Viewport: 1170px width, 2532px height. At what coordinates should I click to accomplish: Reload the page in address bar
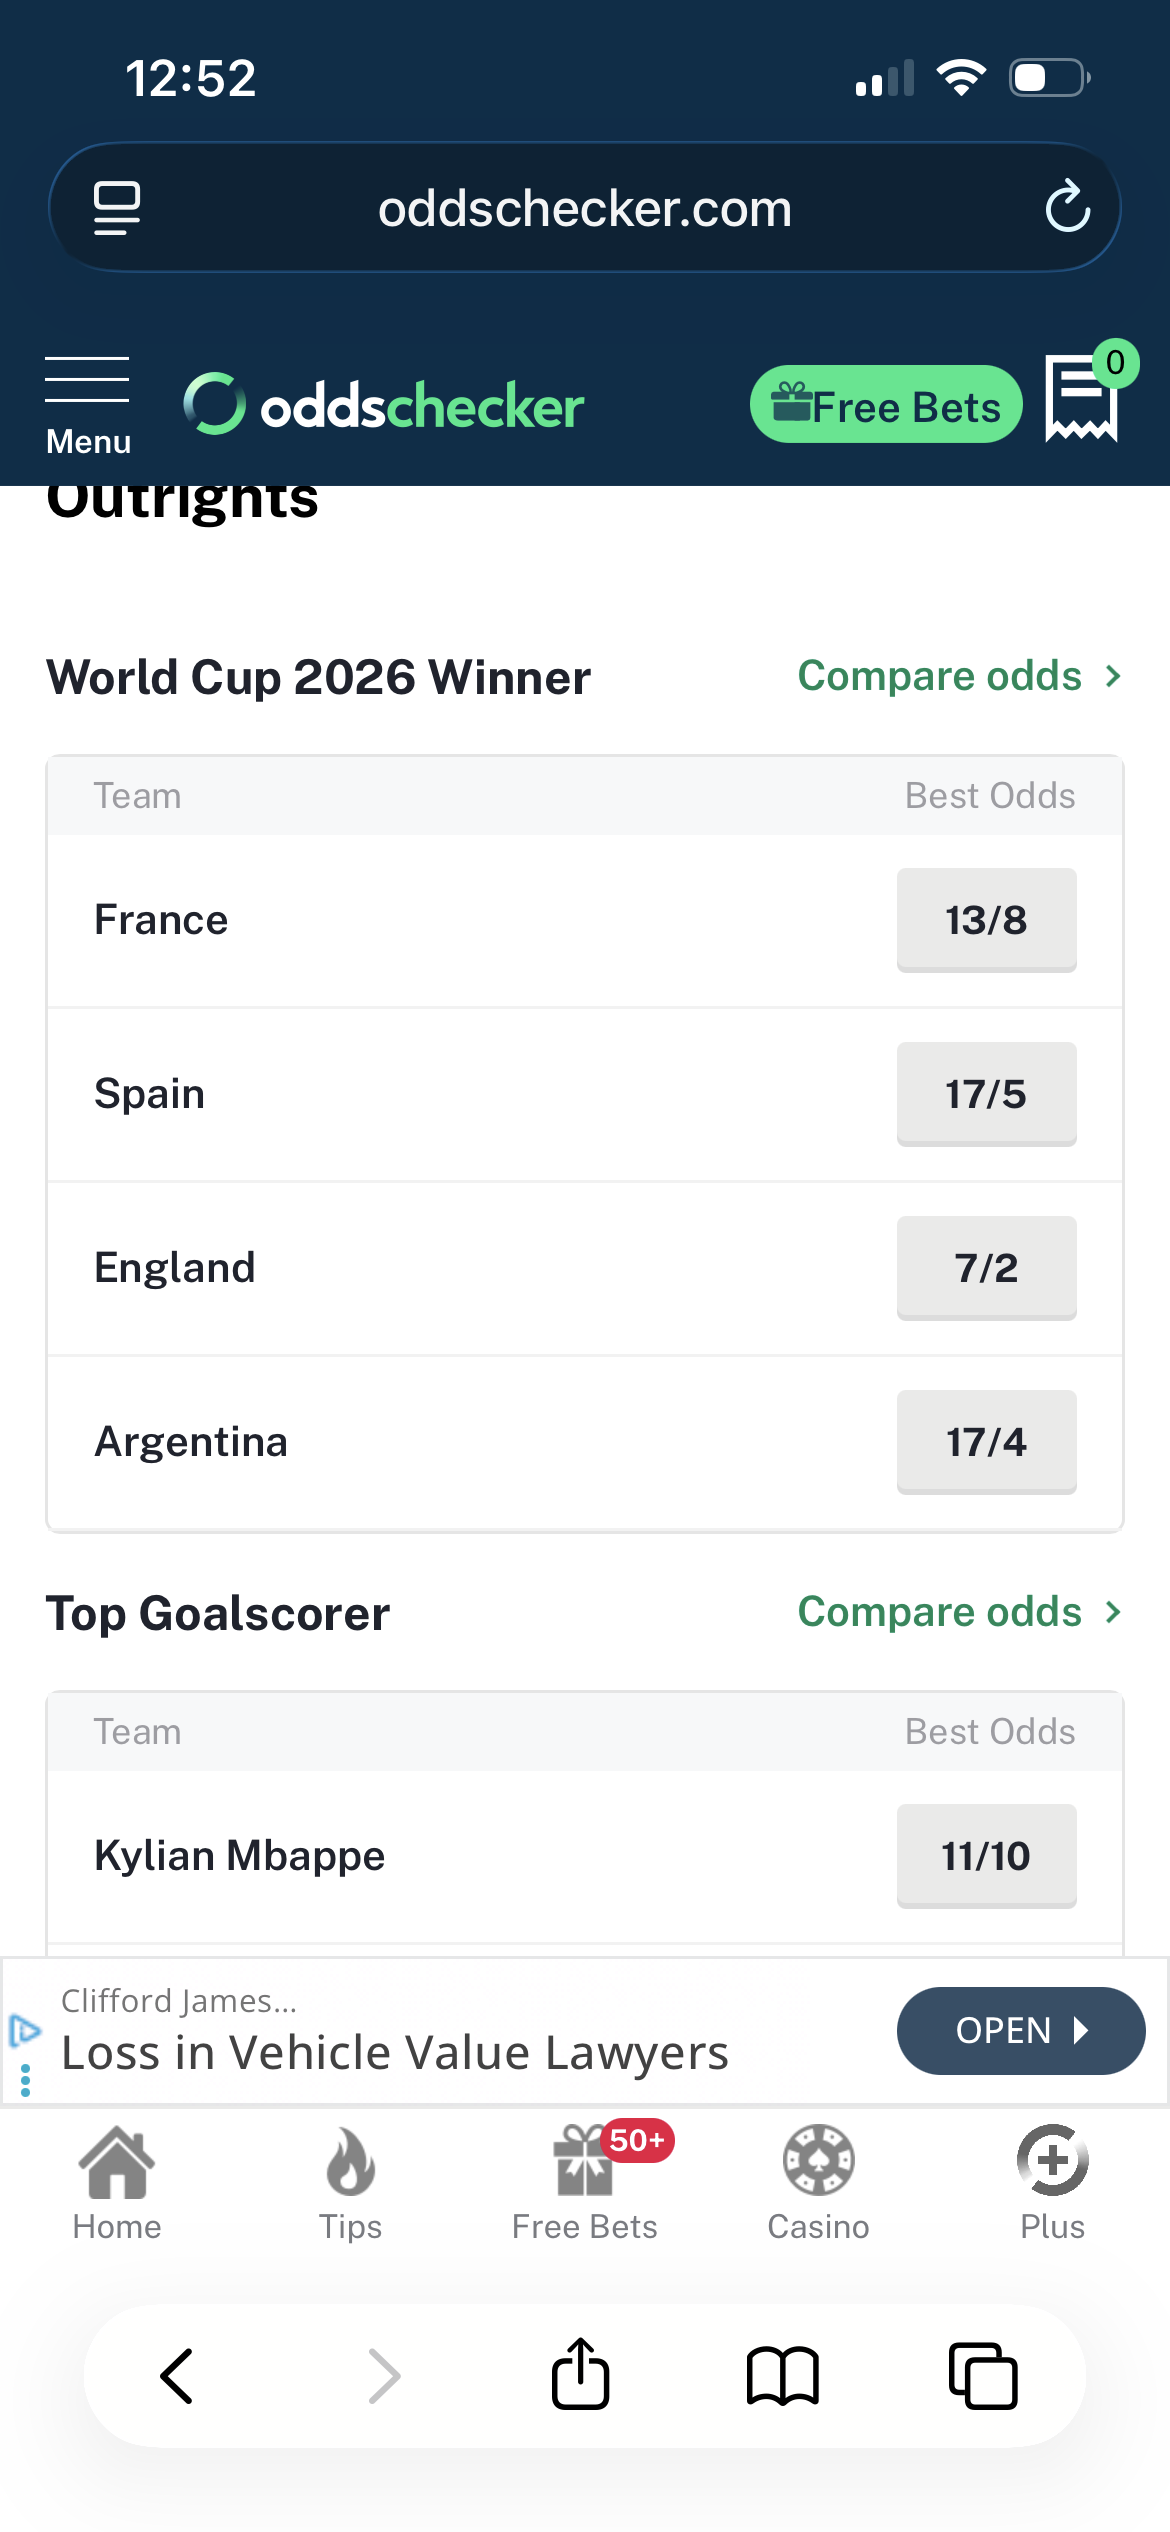tap(1067, 207)
